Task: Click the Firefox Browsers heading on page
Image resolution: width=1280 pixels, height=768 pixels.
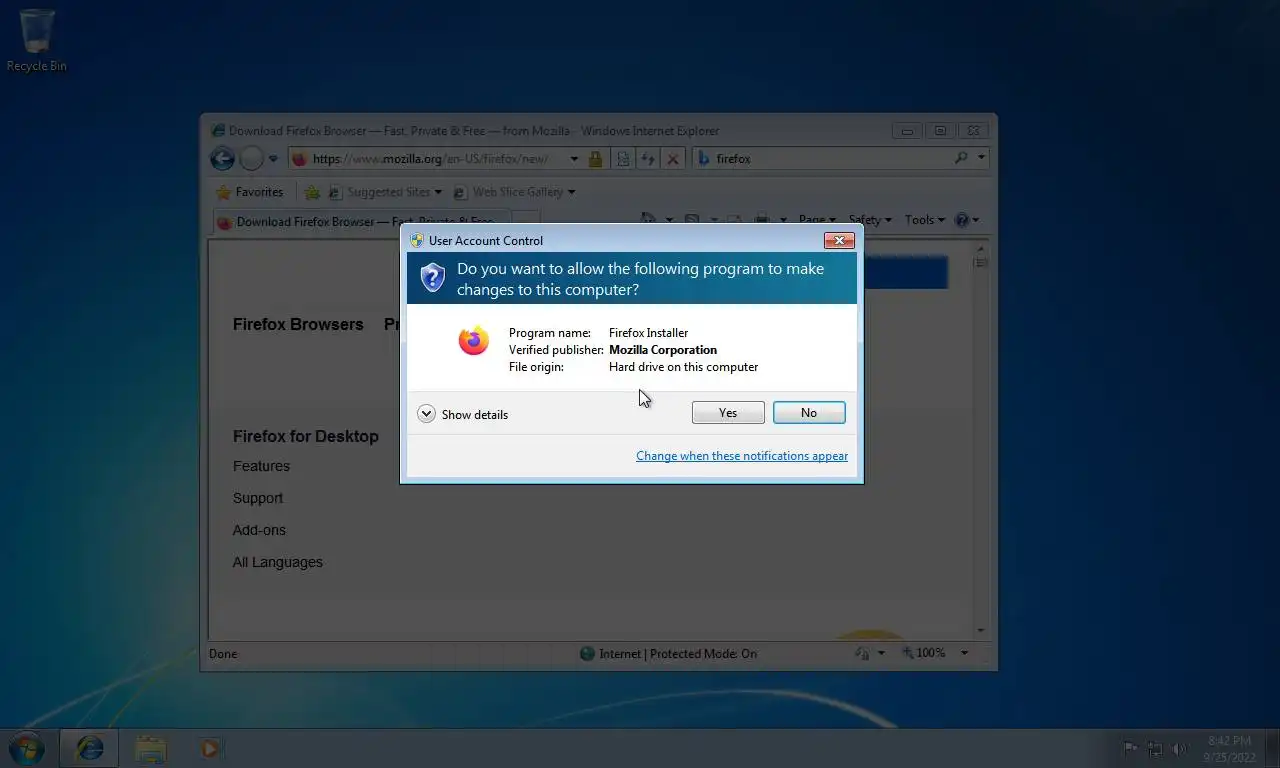Action: [298, 325]
